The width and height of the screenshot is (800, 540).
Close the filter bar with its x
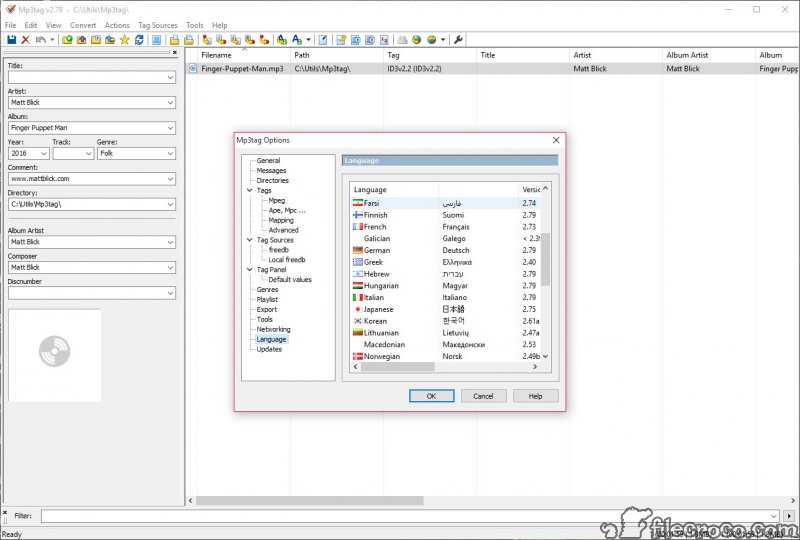pos(5,512)
